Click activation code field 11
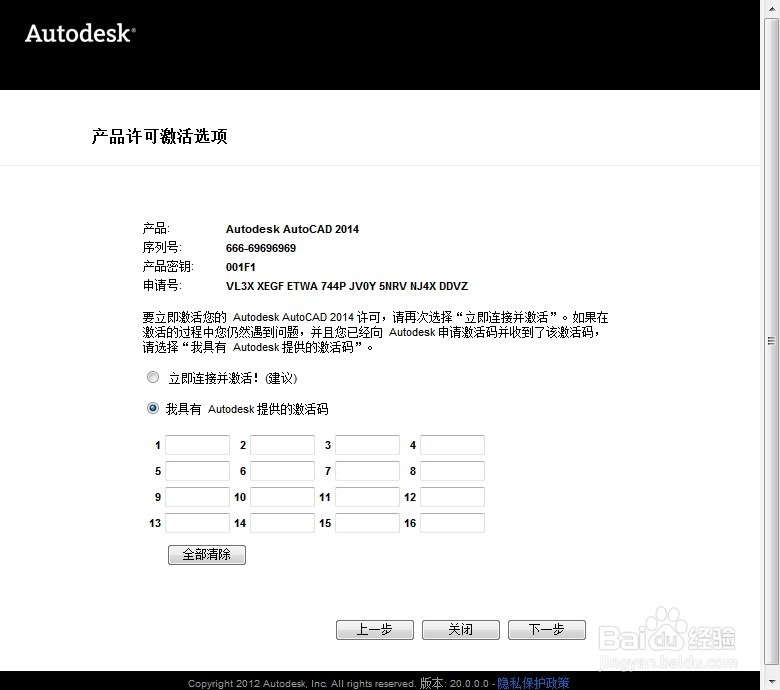The width and height of the screenshot is (780, 690). tap(368, 497)
